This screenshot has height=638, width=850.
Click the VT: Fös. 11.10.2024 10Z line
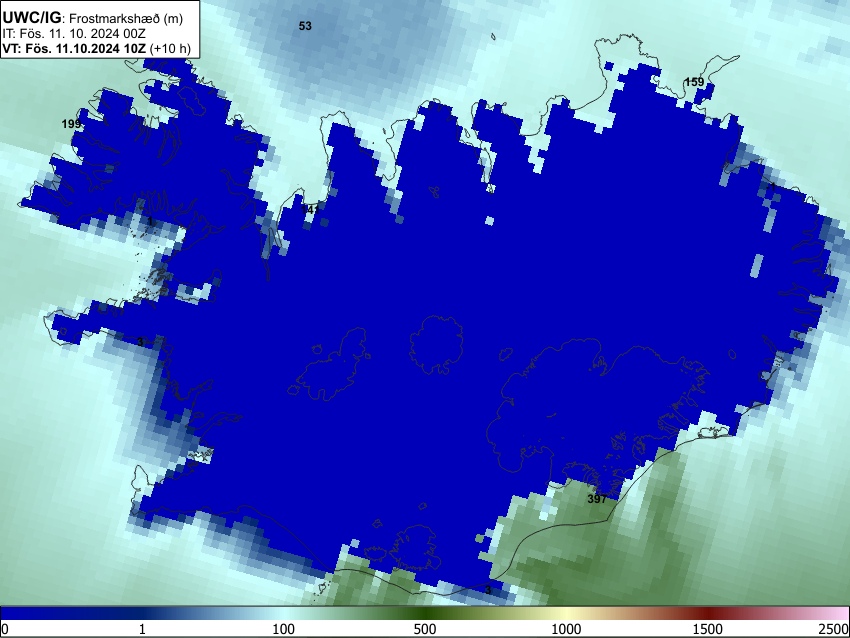[x=96, y=48]
